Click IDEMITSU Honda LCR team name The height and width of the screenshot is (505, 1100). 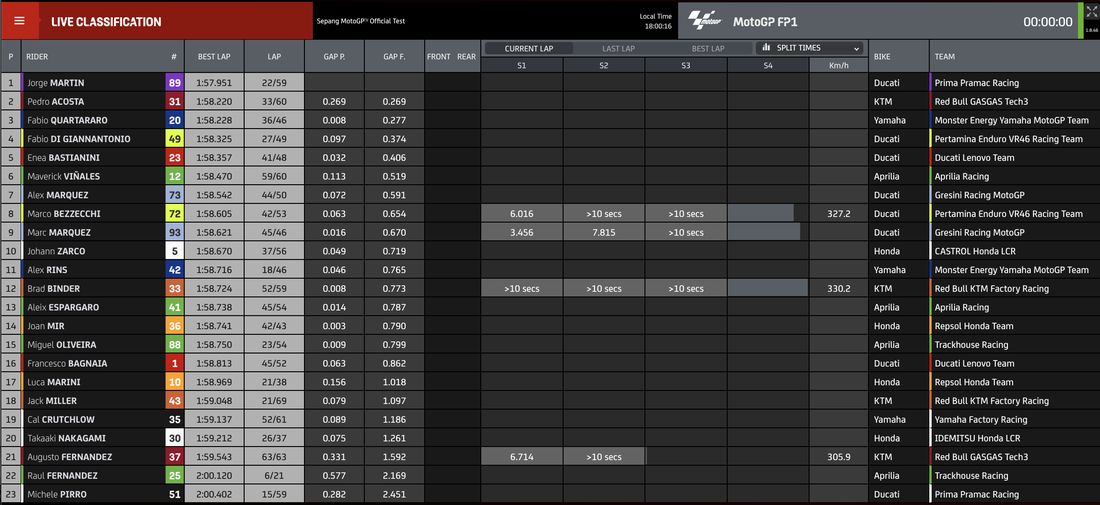(977, 438)
